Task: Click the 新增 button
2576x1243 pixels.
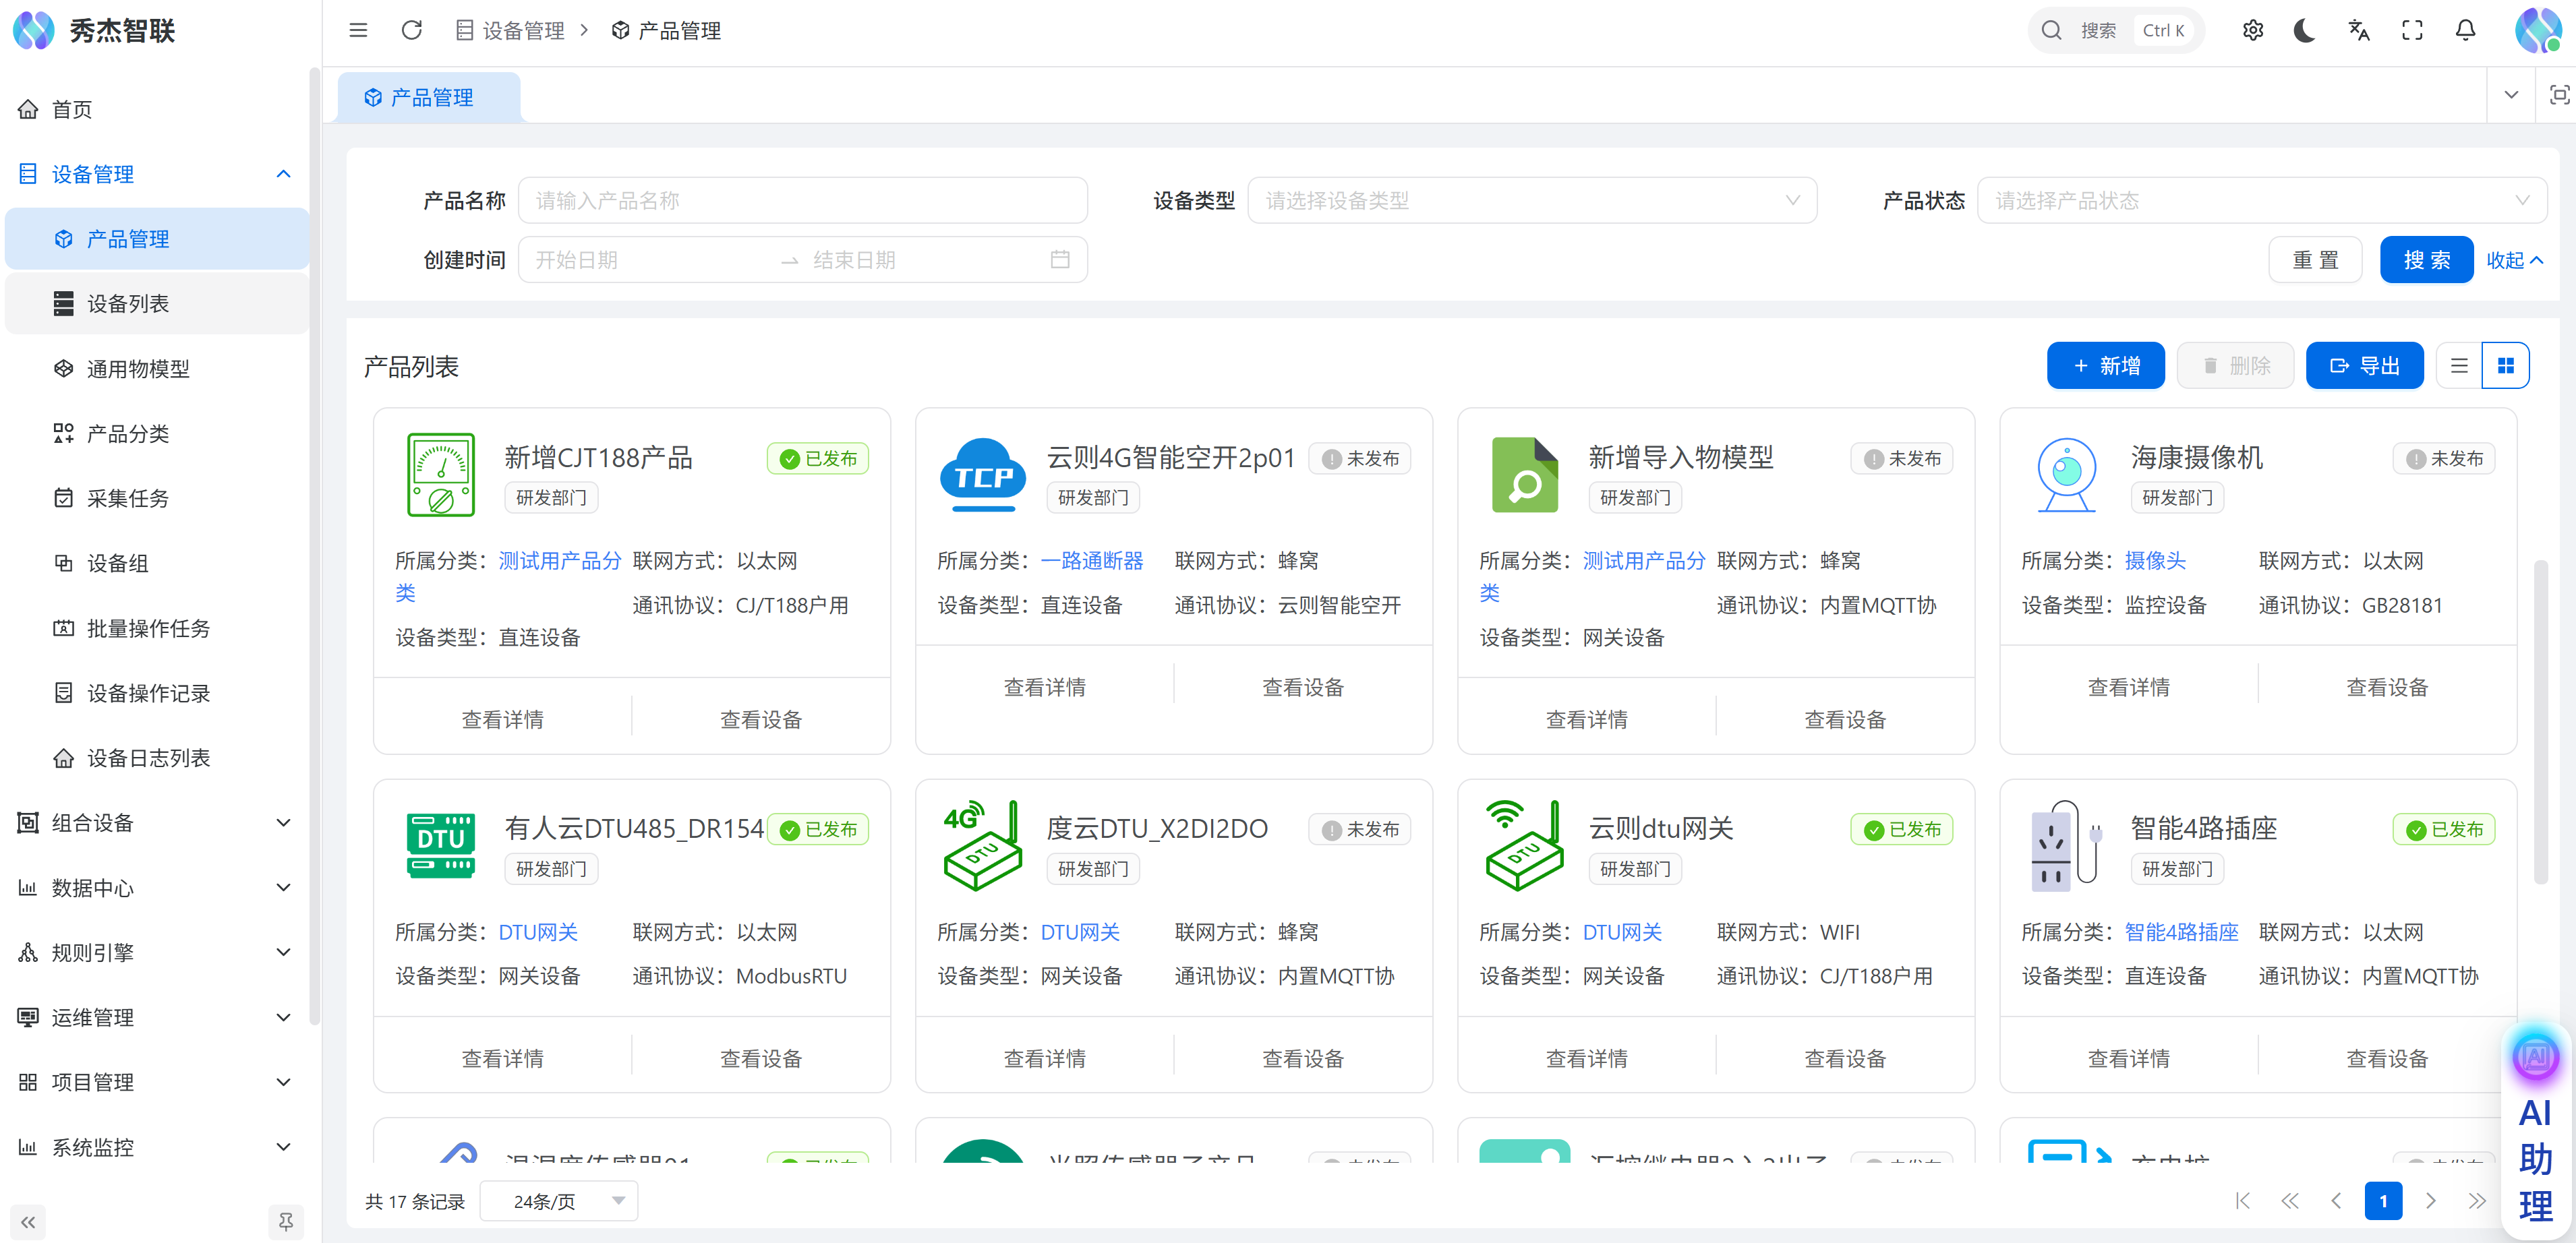Action: click(2105, 366)
